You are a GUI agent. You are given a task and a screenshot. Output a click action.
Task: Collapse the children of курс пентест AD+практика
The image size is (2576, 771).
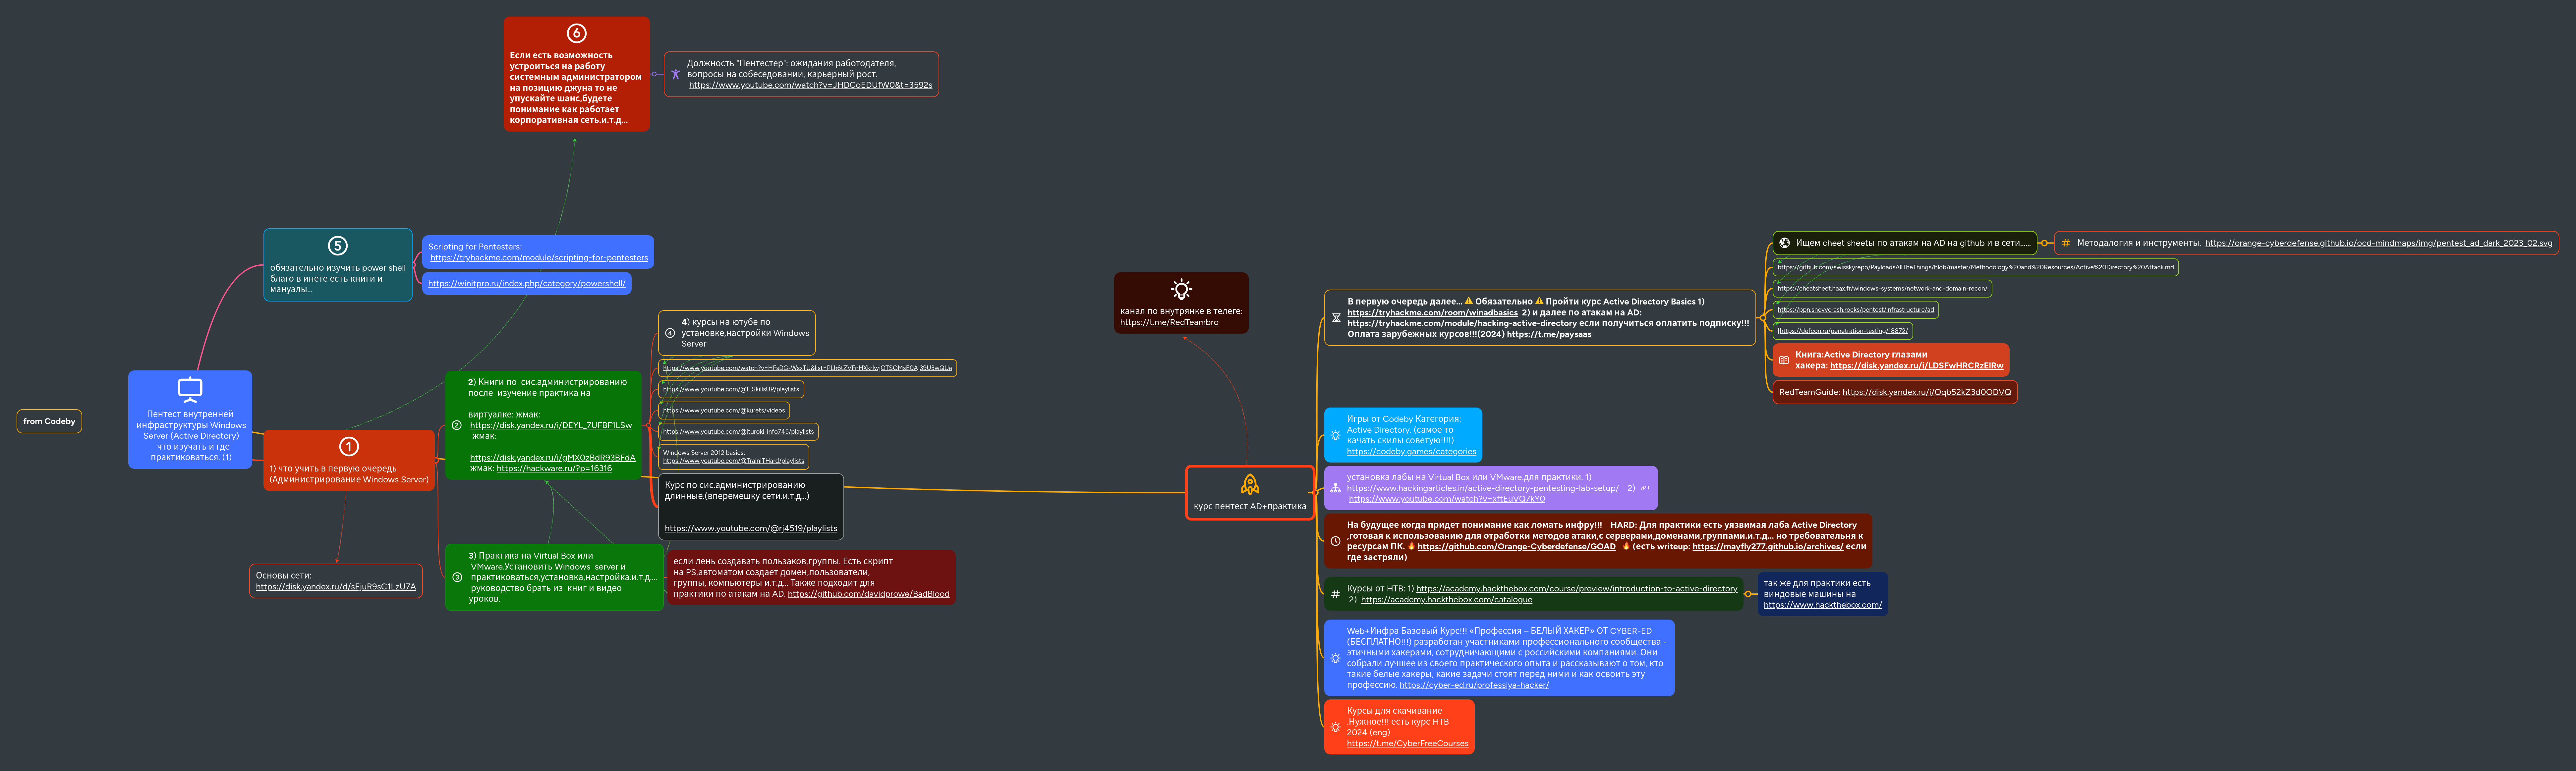pyautogui.click(x=1316, y=493)
